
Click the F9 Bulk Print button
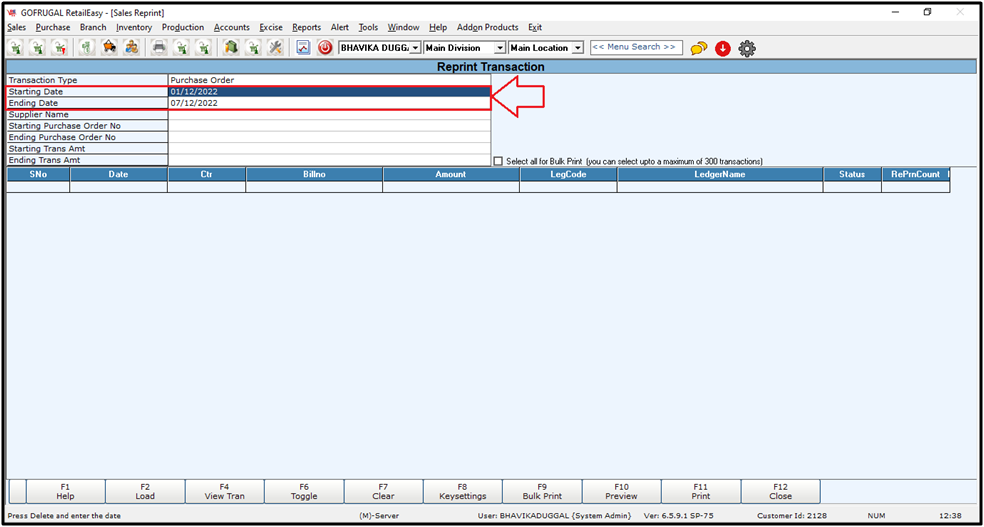[x=542, y=491]
